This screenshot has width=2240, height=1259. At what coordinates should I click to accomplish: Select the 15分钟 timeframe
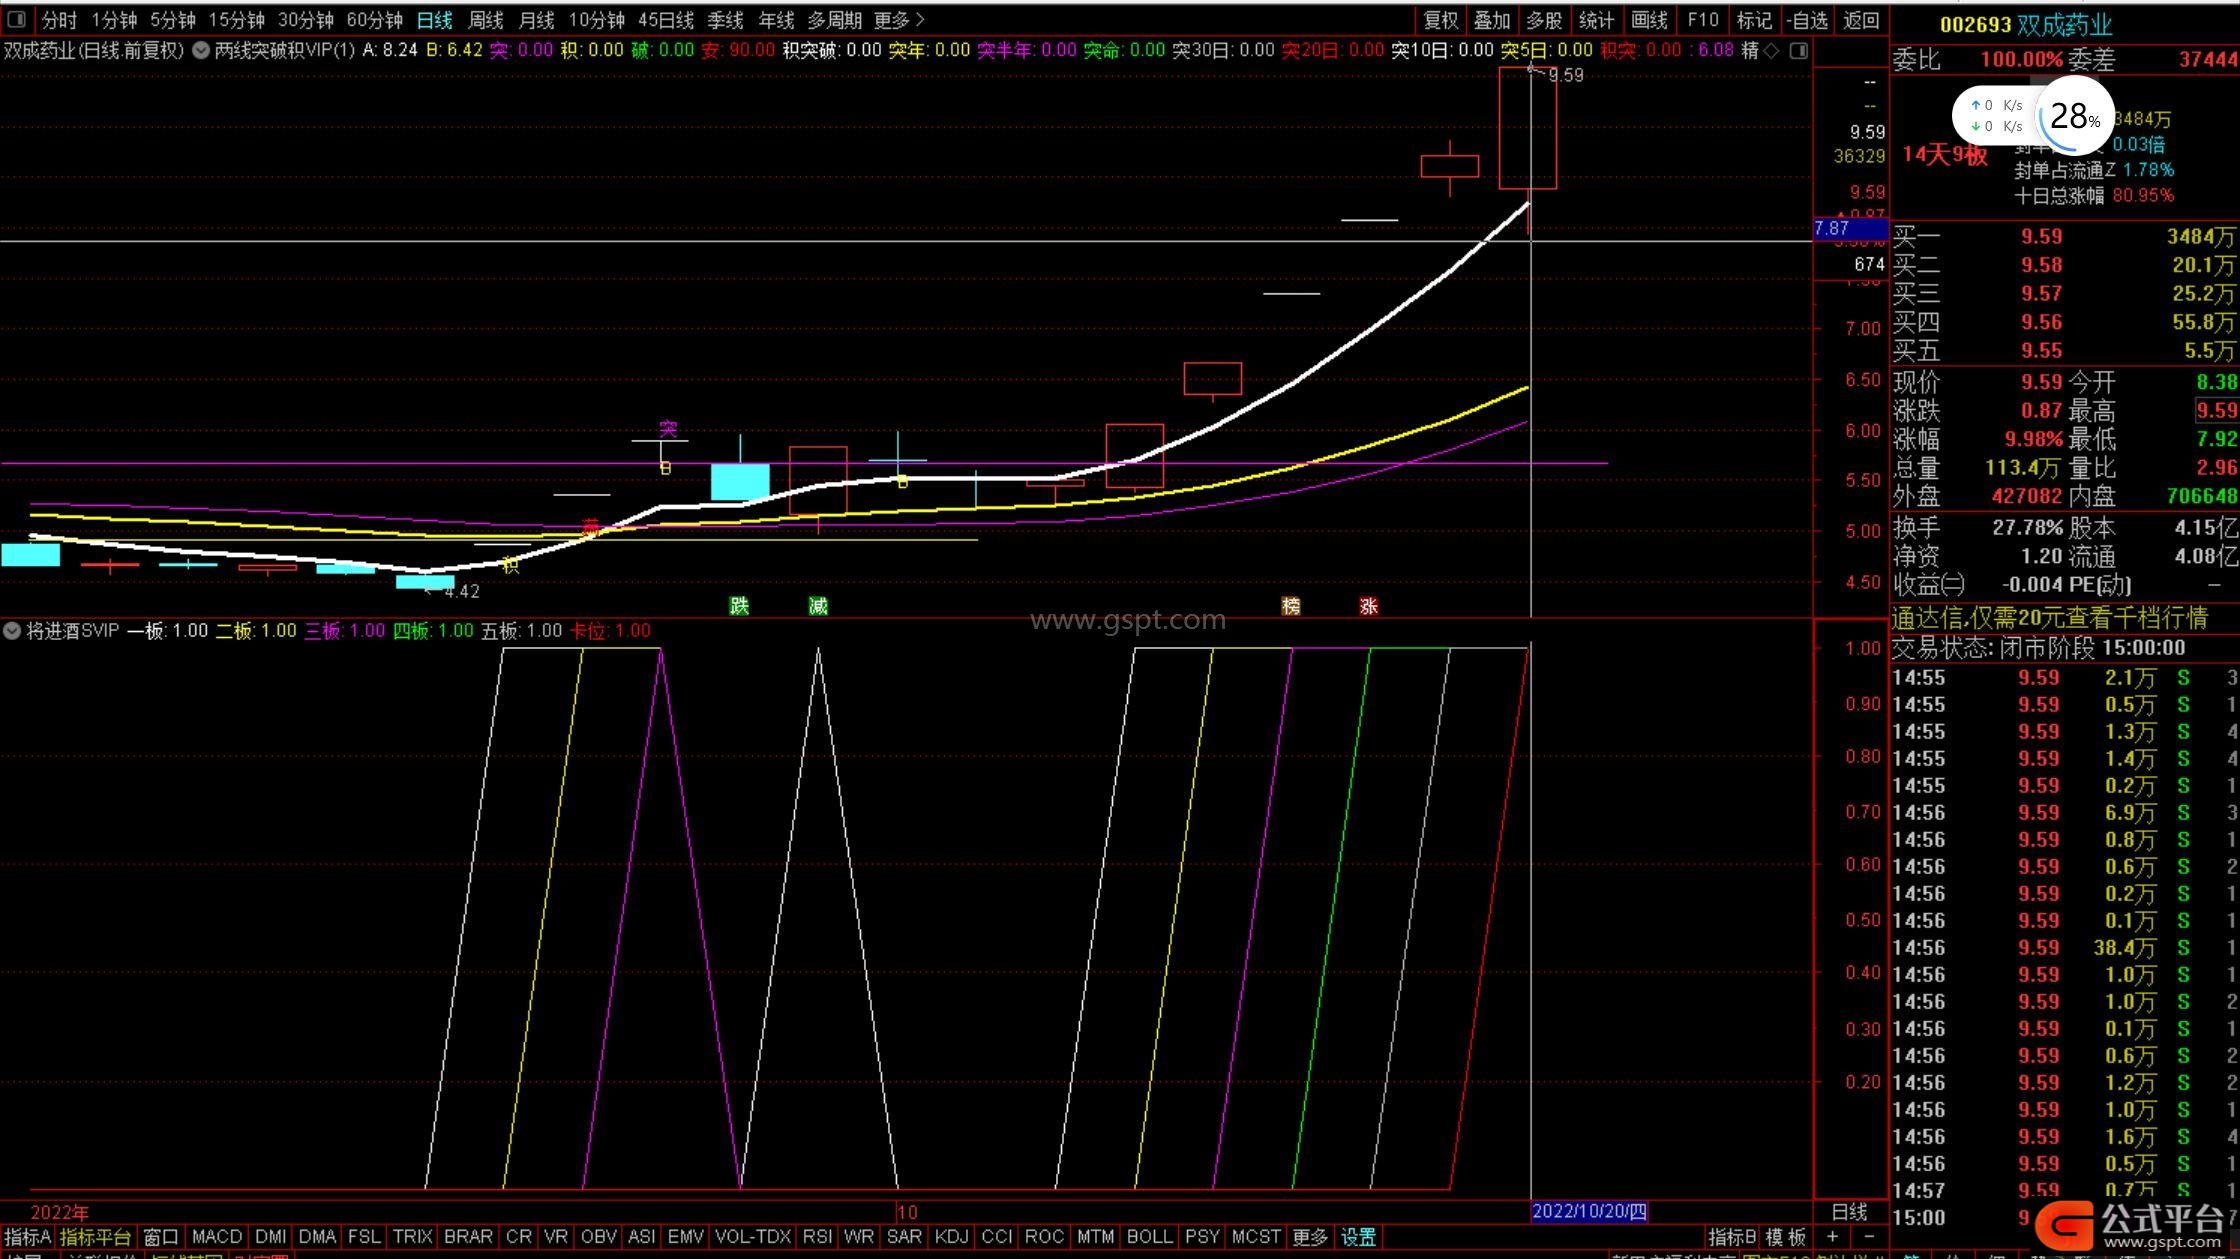tap(236, 20)
